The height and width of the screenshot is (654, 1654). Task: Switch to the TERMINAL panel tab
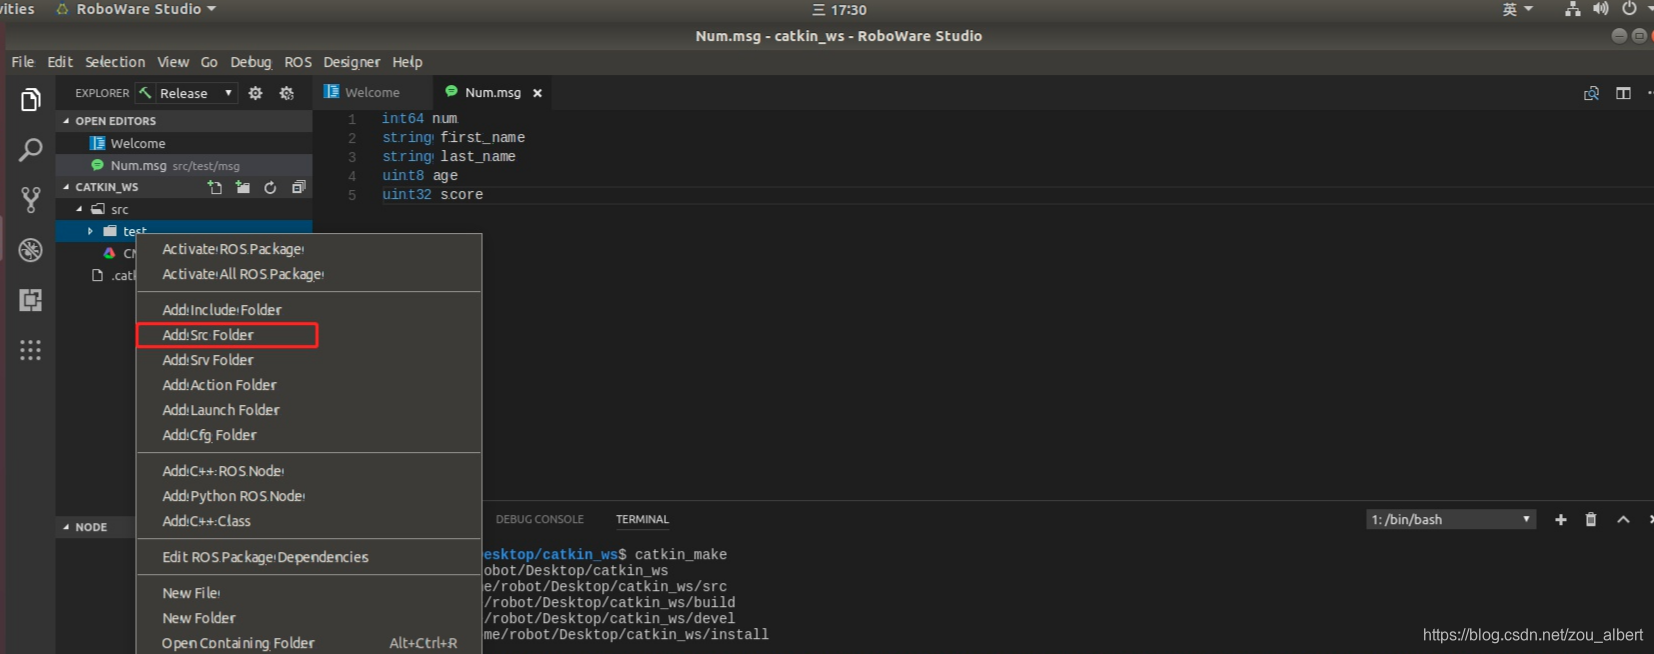click(x=643, y=519)
